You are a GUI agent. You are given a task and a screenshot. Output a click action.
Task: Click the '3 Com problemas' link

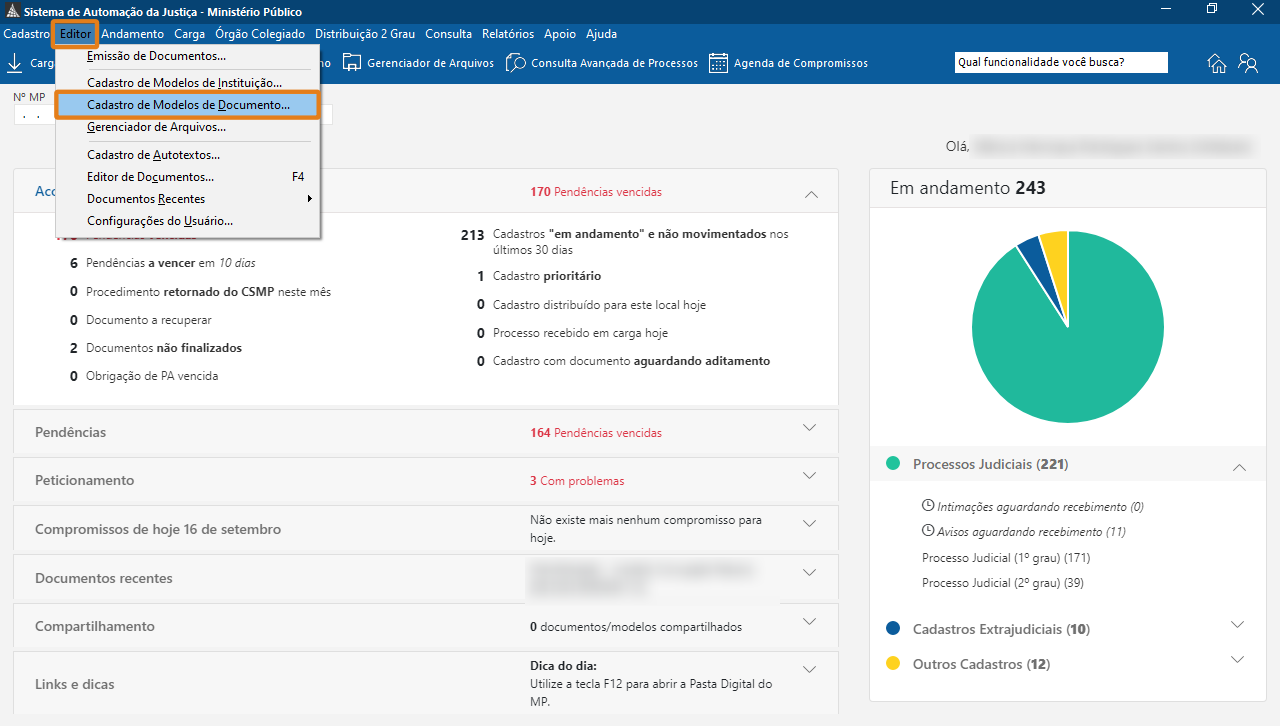pyautogui.click(x=577, y=481)
